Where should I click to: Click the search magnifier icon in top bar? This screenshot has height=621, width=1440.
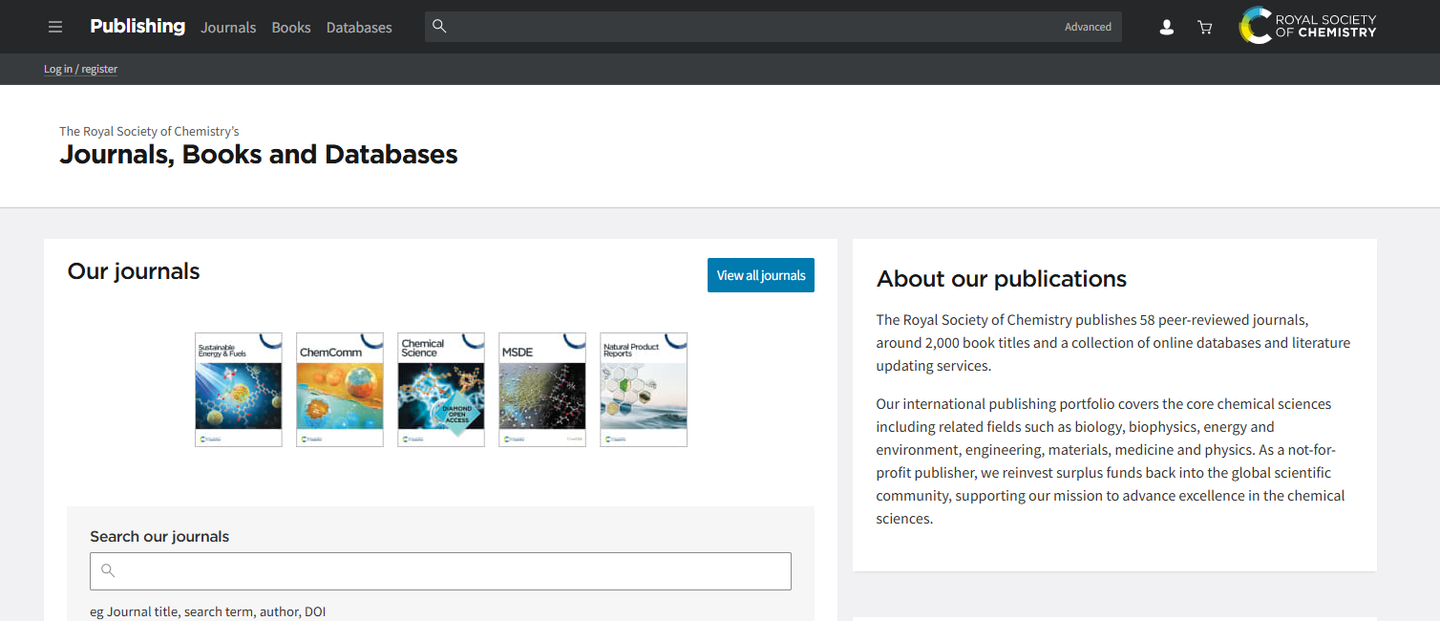(439, 26)
